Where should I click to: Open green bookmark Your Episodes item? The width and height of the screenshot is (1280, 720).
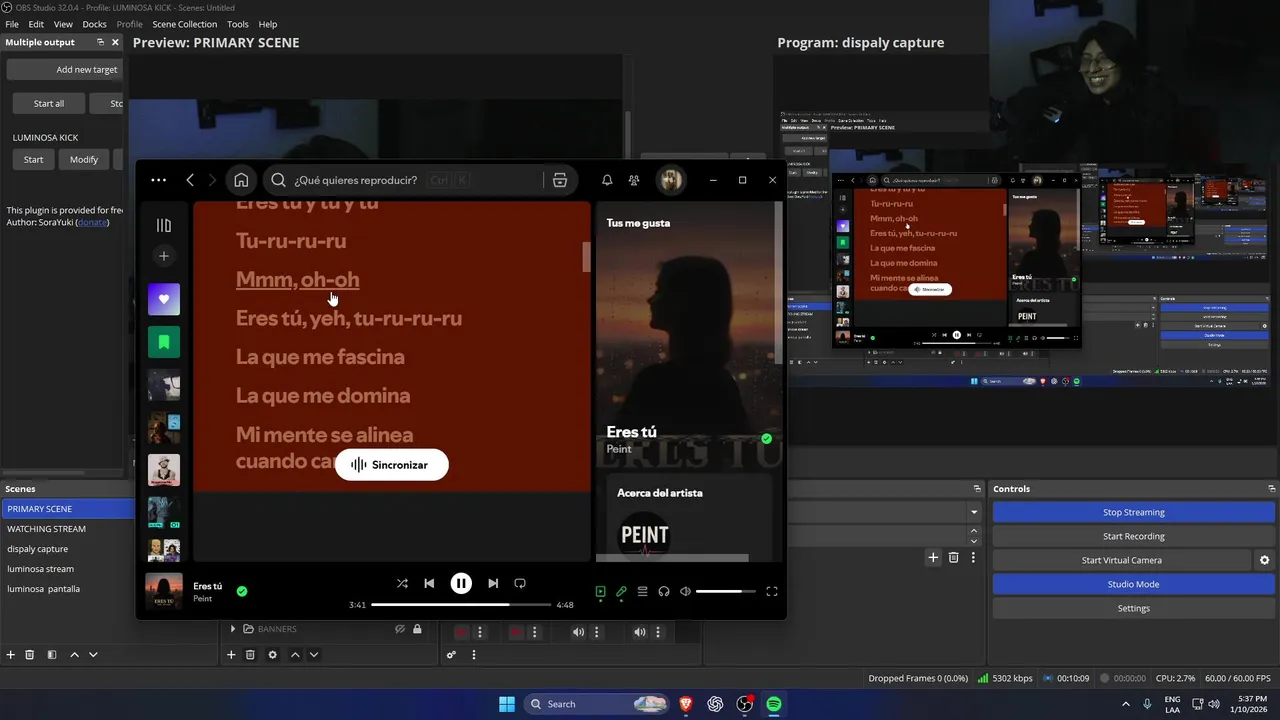point(164,342)
